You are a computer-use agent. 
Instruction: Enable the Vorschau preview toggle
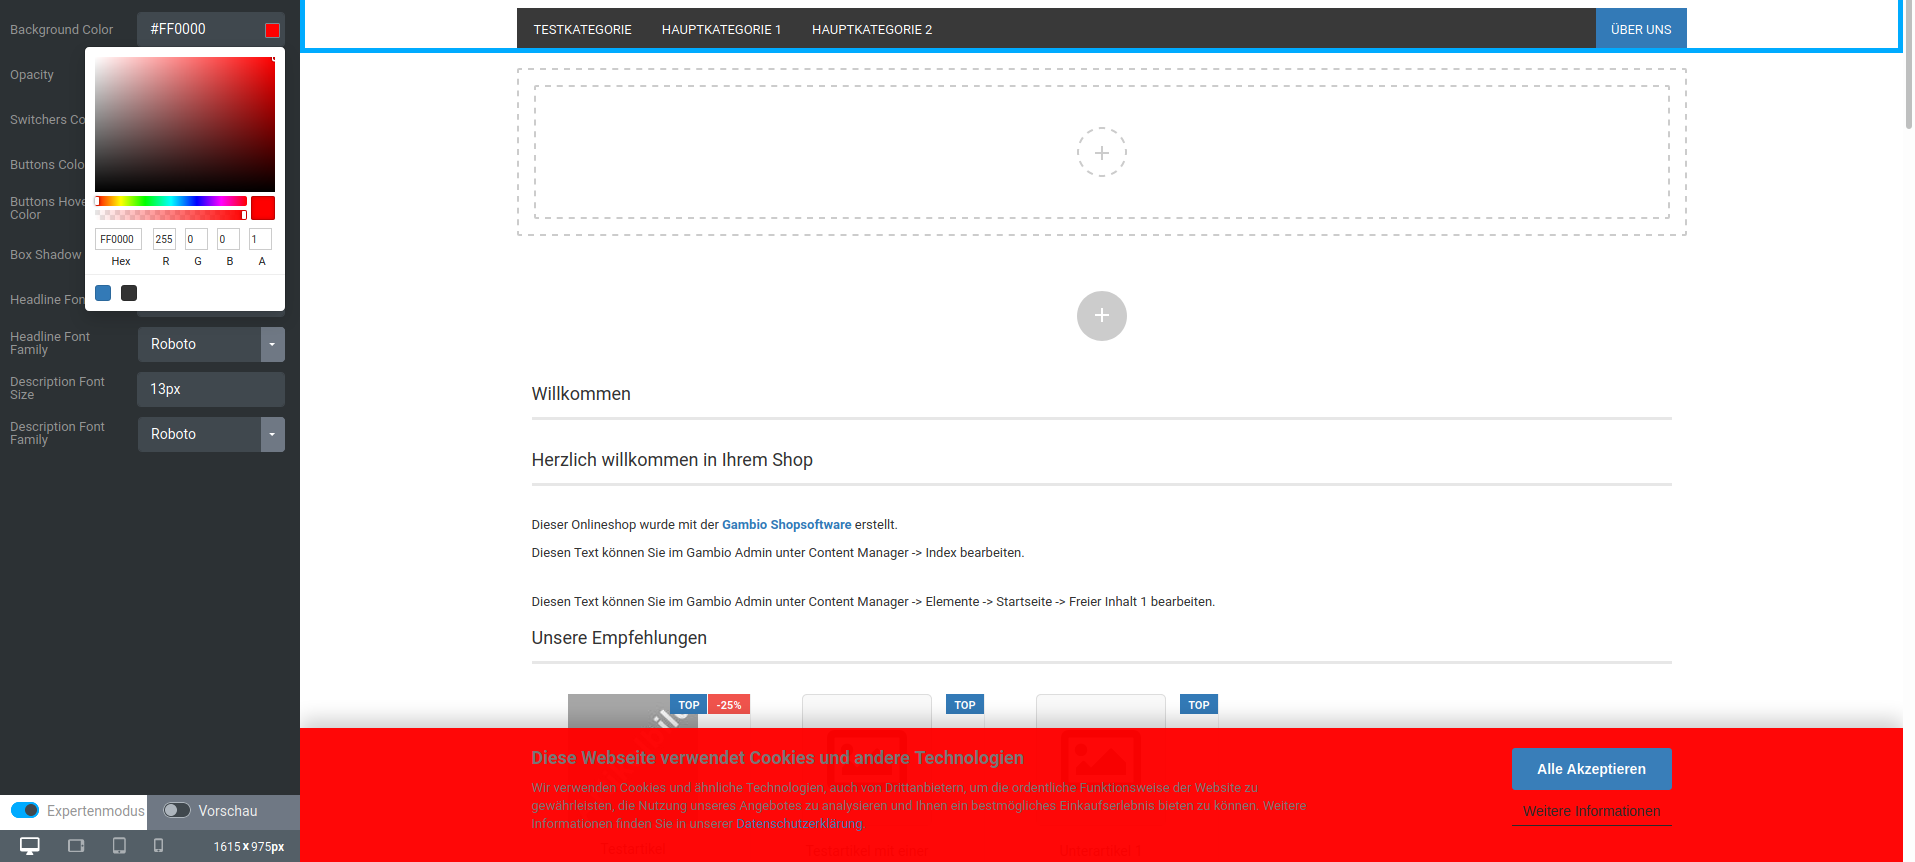coord(177,810)
